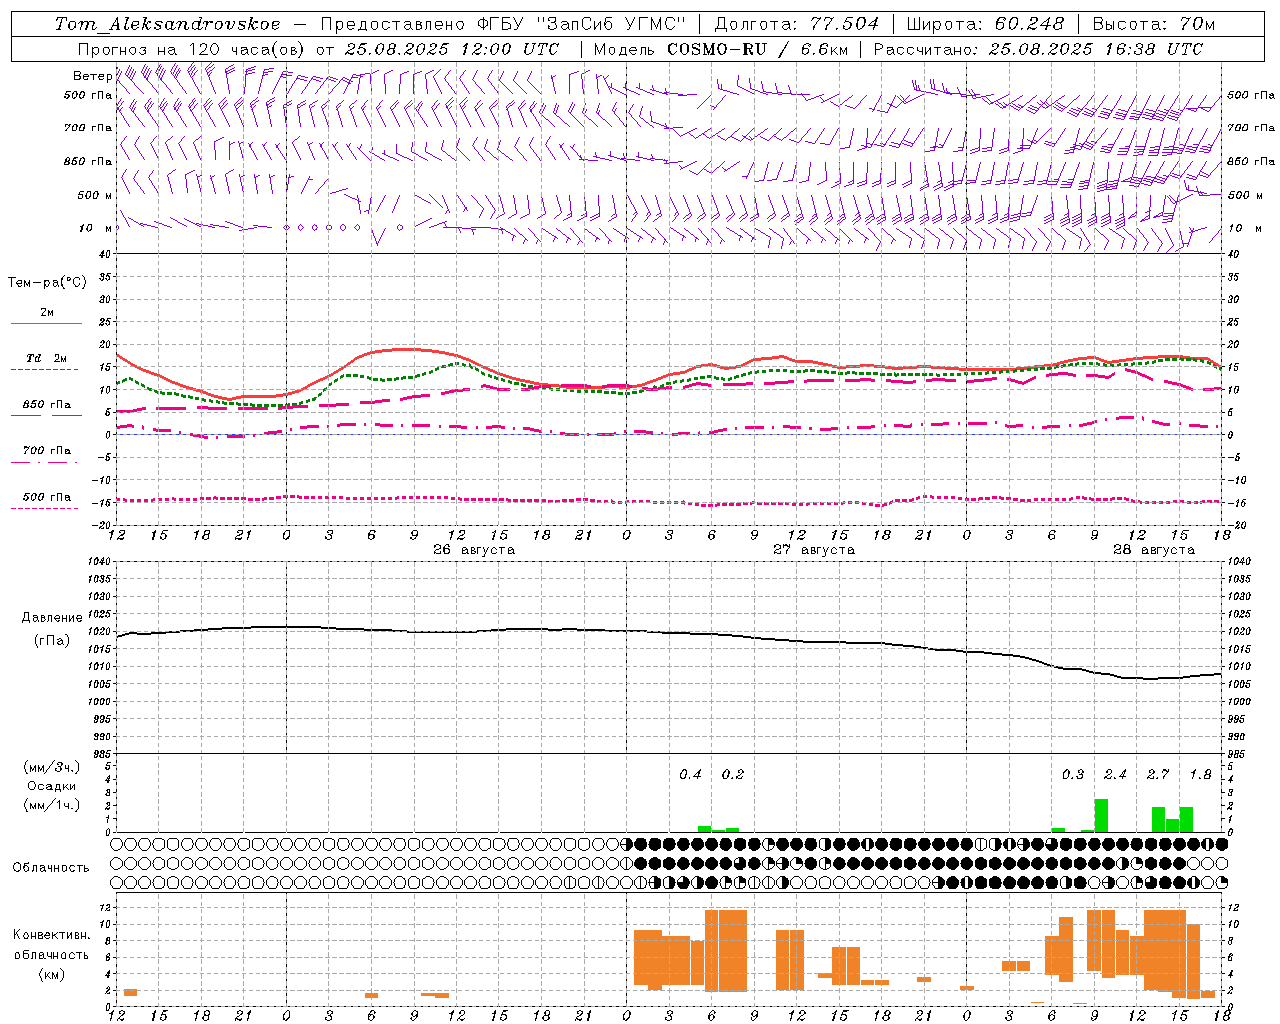Click the 1.8 precipitation total

[x=1200, y=774]
